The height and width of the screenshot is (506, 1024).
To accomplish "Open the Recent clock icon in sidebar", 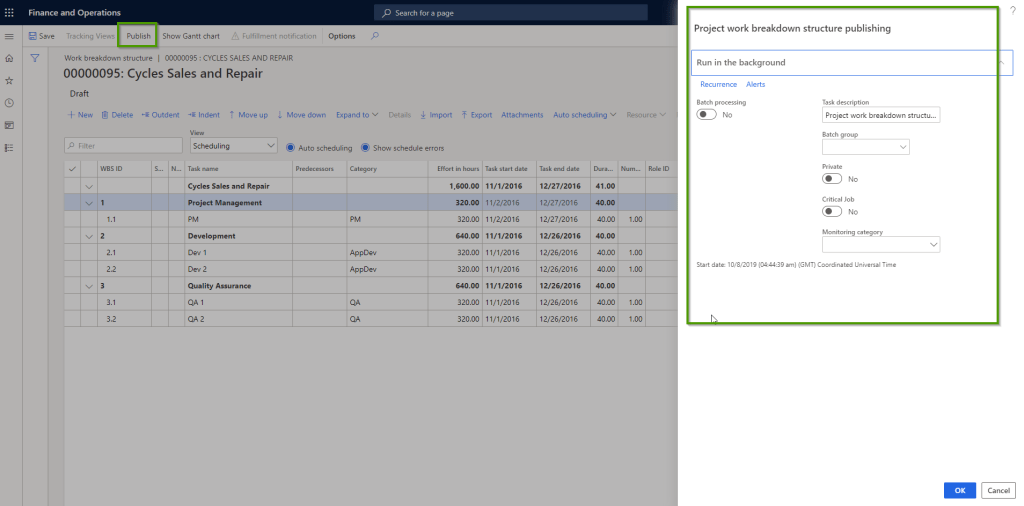I will [x=9, y=103].
